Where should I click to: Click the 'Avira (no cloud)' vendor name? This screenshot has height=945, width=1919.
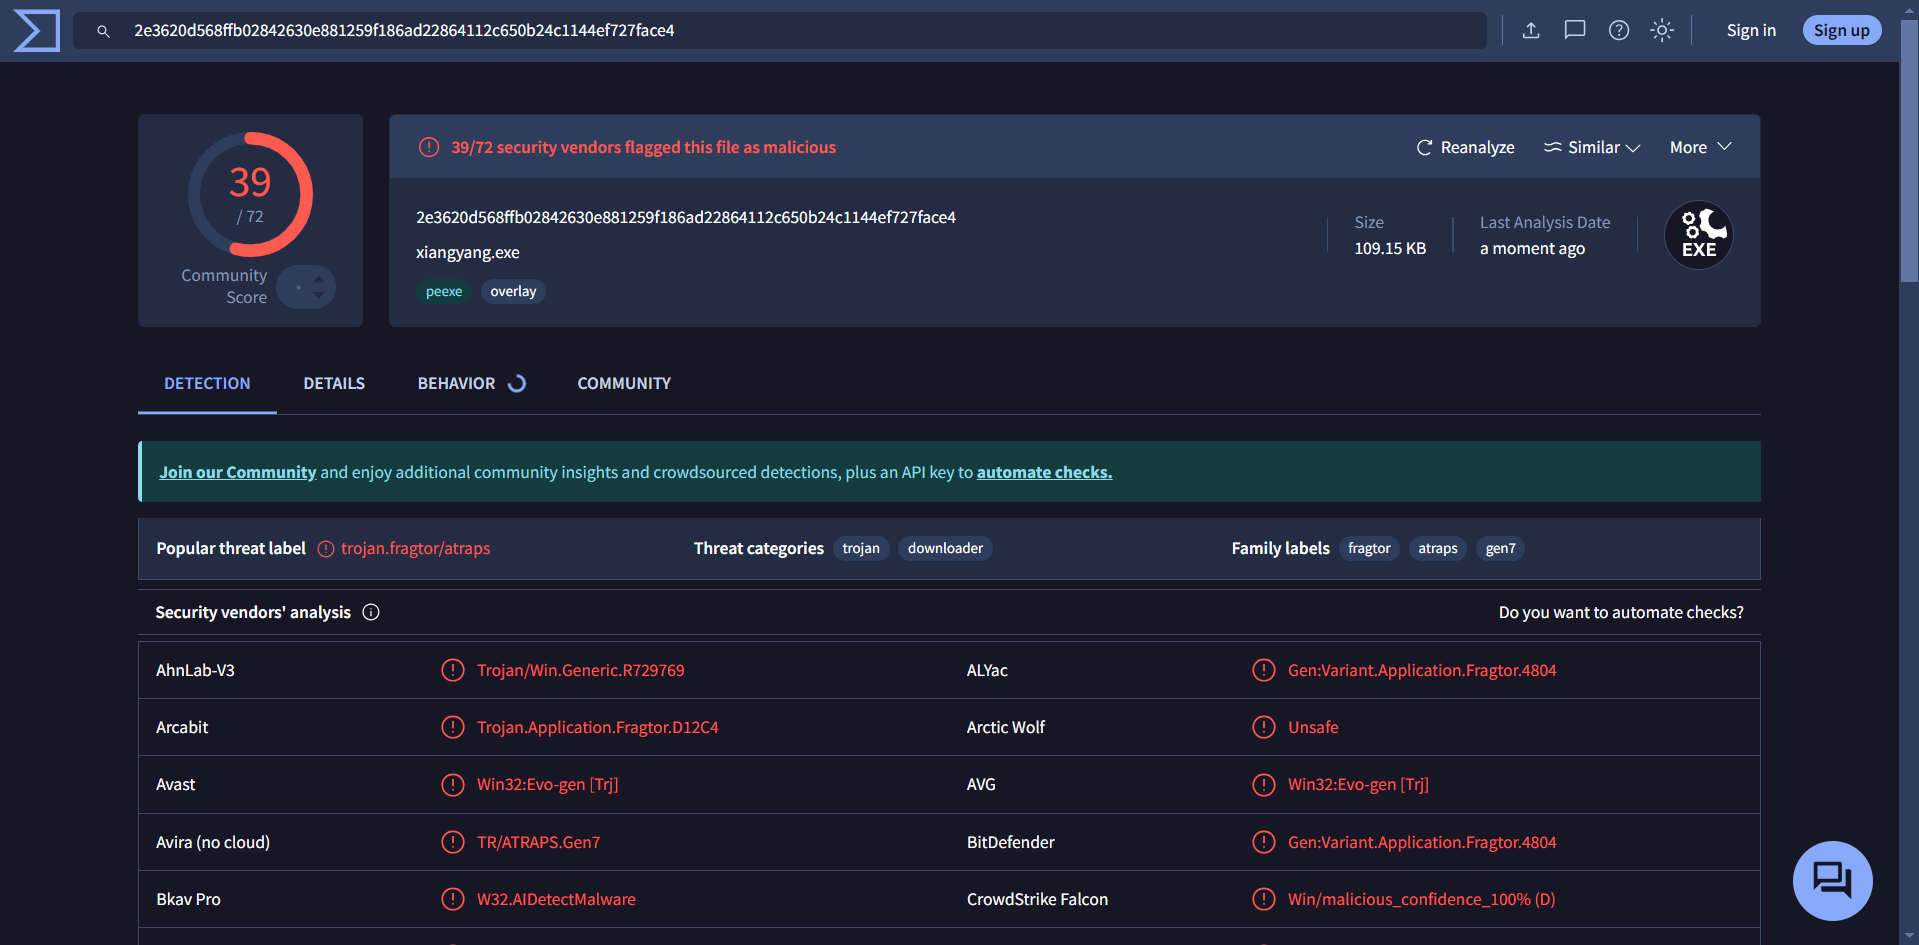pos(213,842)
